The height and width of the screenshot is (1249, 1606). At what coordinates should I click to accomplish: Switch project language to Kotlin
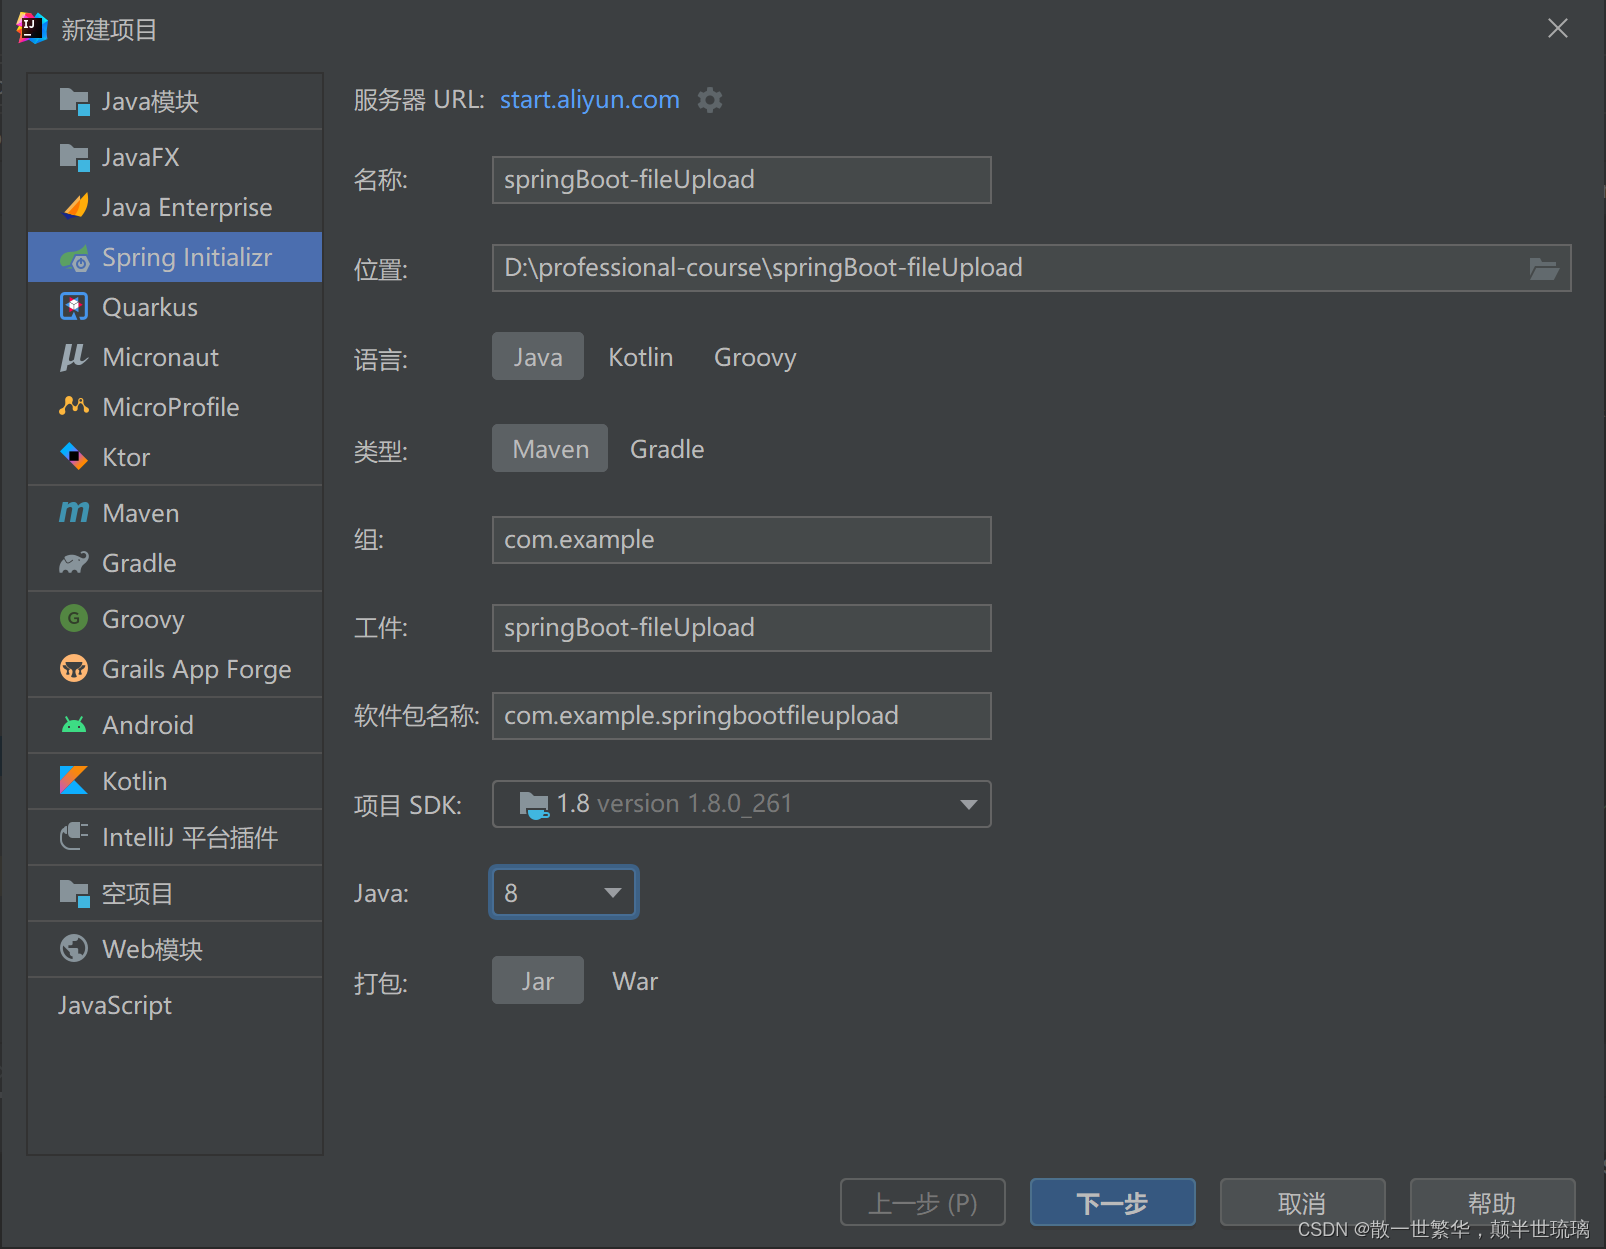pyautogui.click(x=640, y=357)
